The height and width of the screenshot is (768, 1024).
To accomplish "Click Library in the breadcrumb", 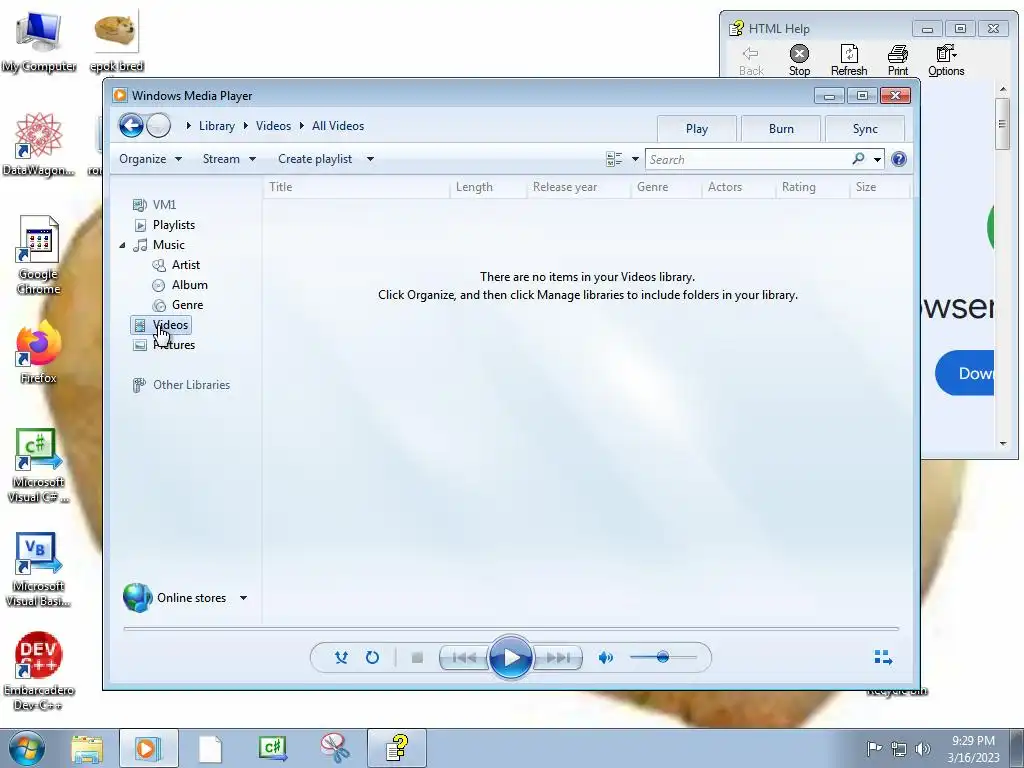I will (x=217, y=126).
